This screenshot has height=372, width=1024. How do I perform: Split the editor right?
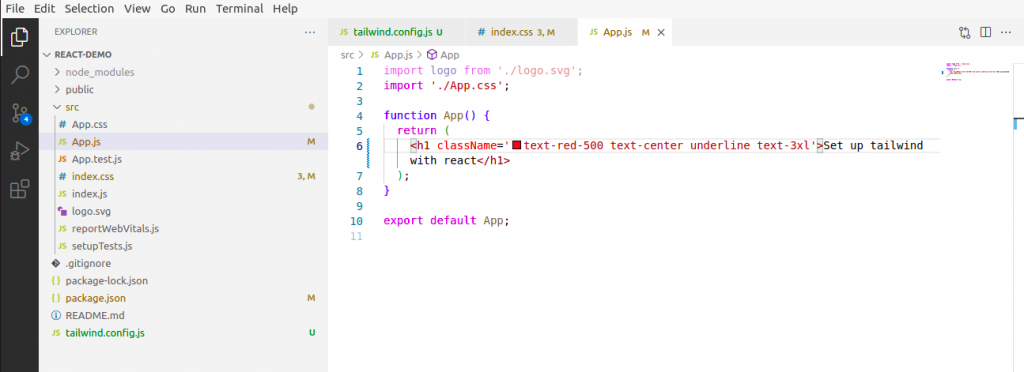point(985,32)
